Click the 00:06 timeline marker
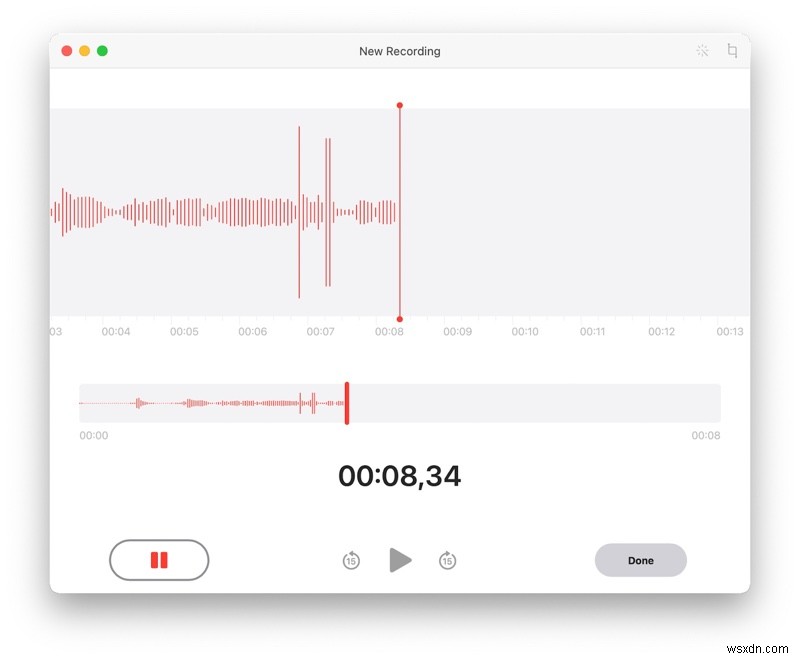Screen dimensions: 800x659 pos(253,332)
